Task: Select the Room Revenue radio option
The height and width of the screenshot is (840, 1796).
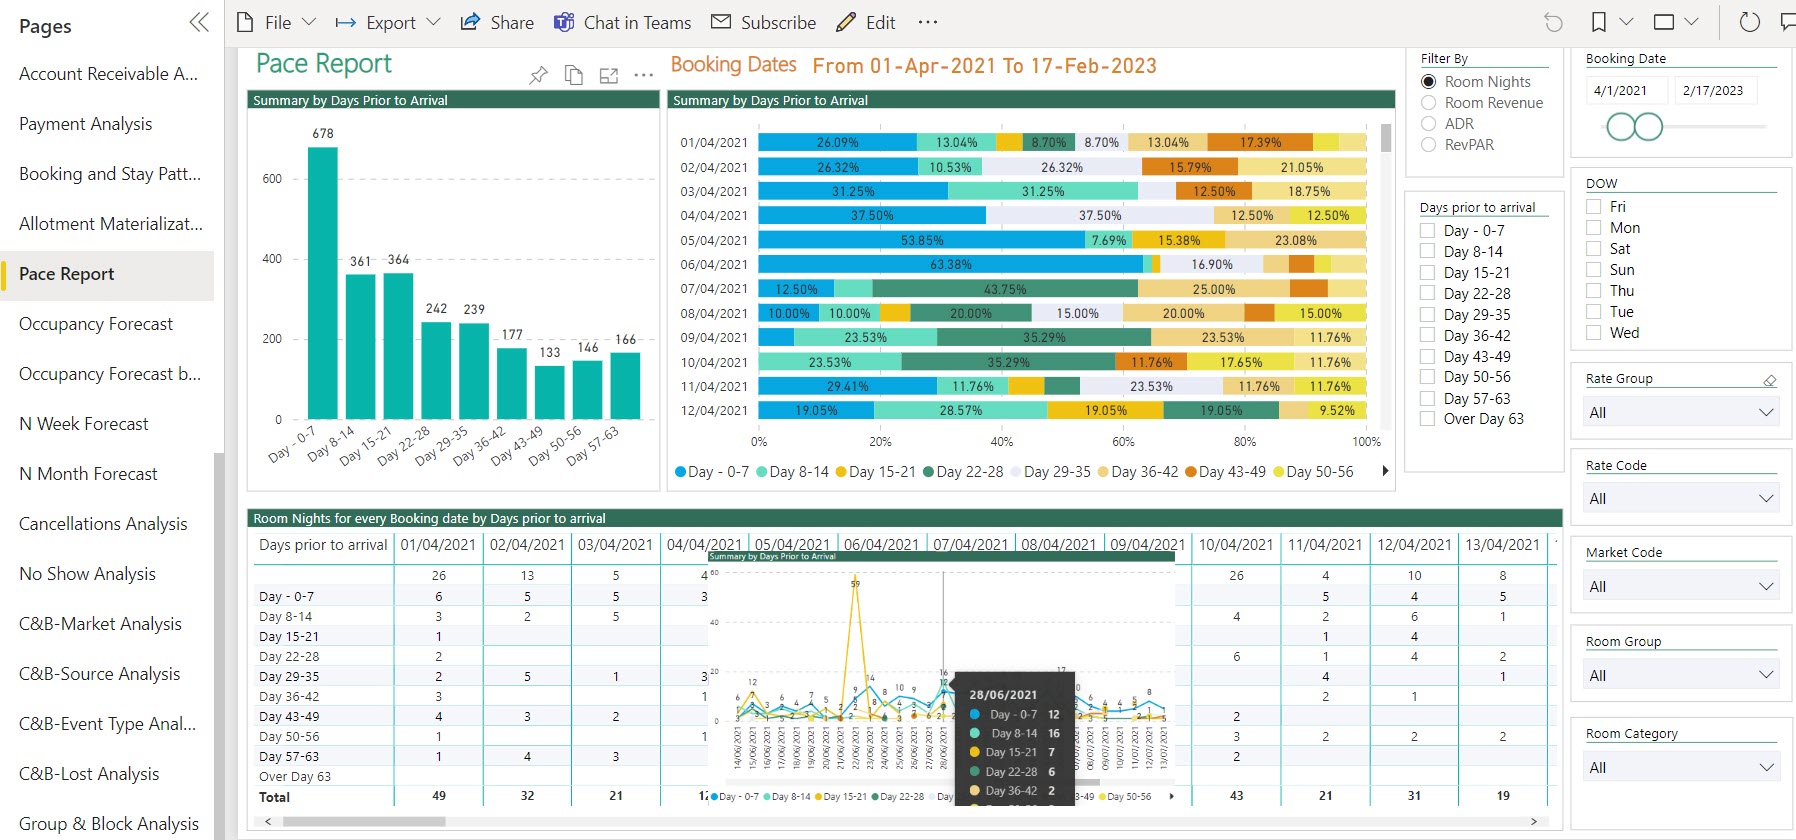Action: pyautogui.click(x=1429, y=103)
